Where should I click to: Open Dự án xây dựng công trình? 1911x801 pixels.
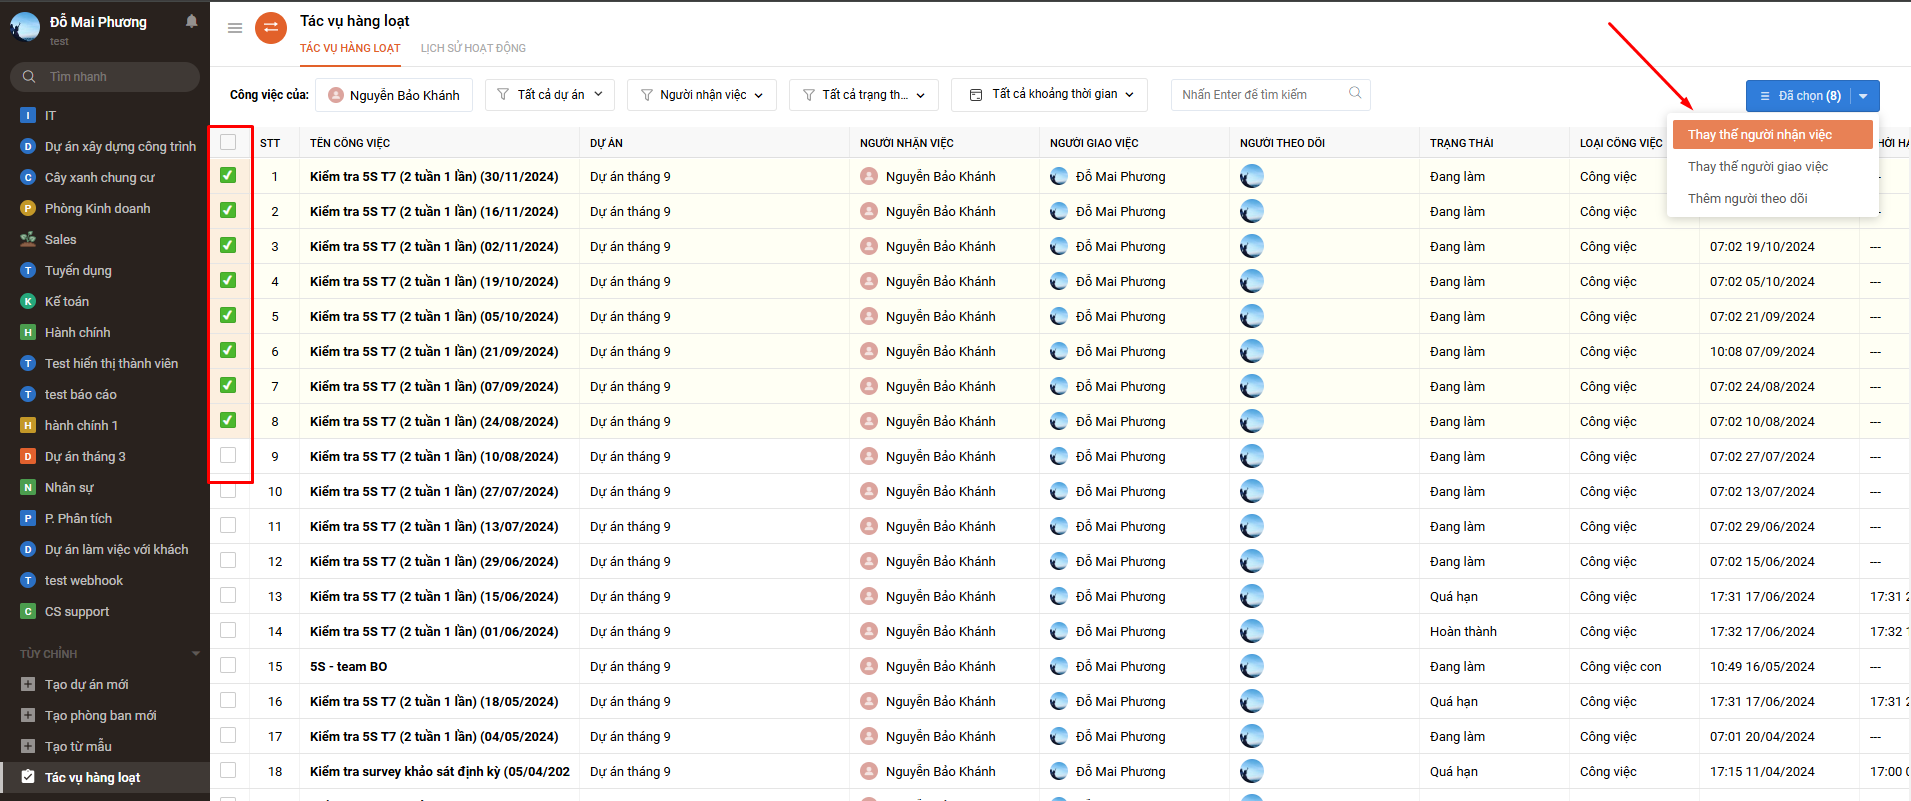(x=120, y=146)
